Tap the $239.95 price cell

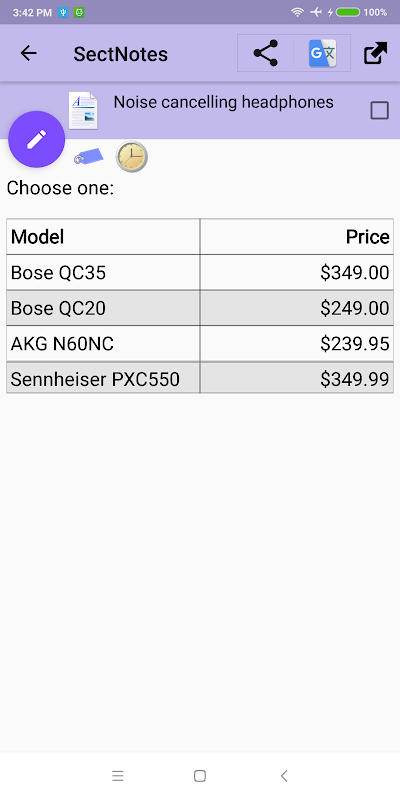(x=297, y=344)
